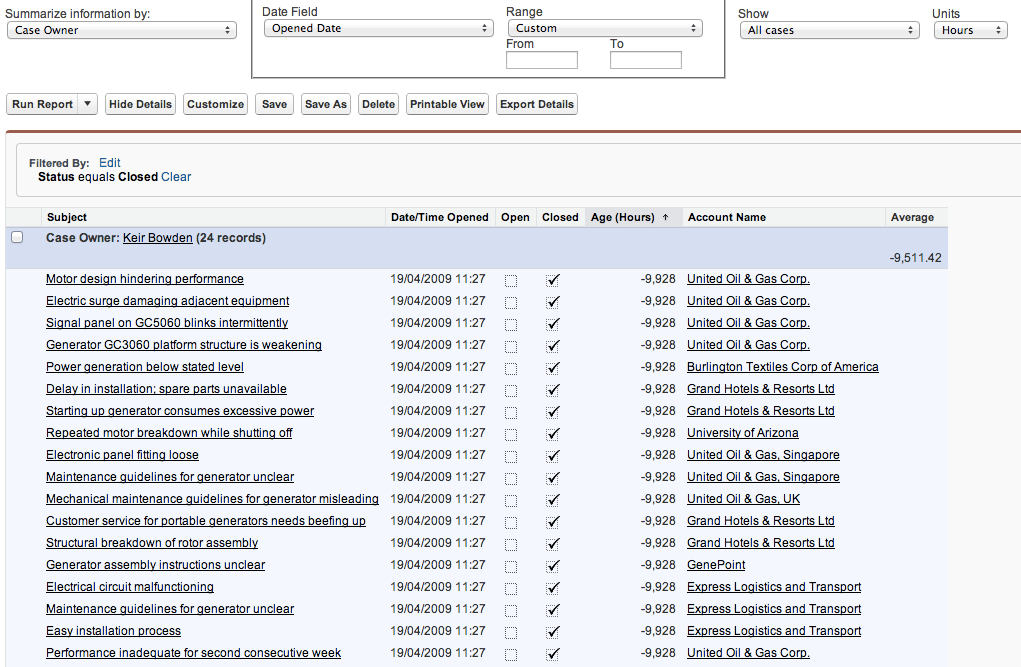1021x667 pixels.
Task: Open the Units dropdown set to Hours
Action: pyautogui.click(x=969, y=29)
